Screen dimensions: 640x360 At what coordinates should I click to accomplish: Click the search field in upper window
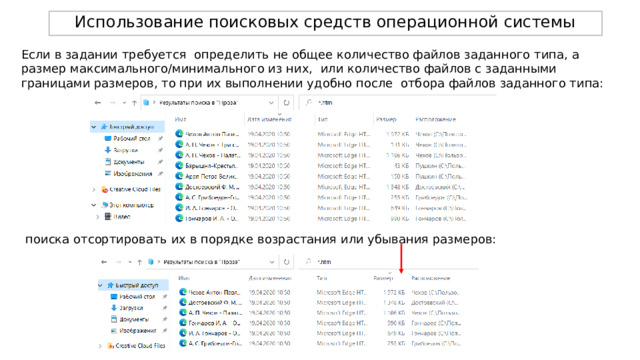pyautogui.click(x=398, y=103)
